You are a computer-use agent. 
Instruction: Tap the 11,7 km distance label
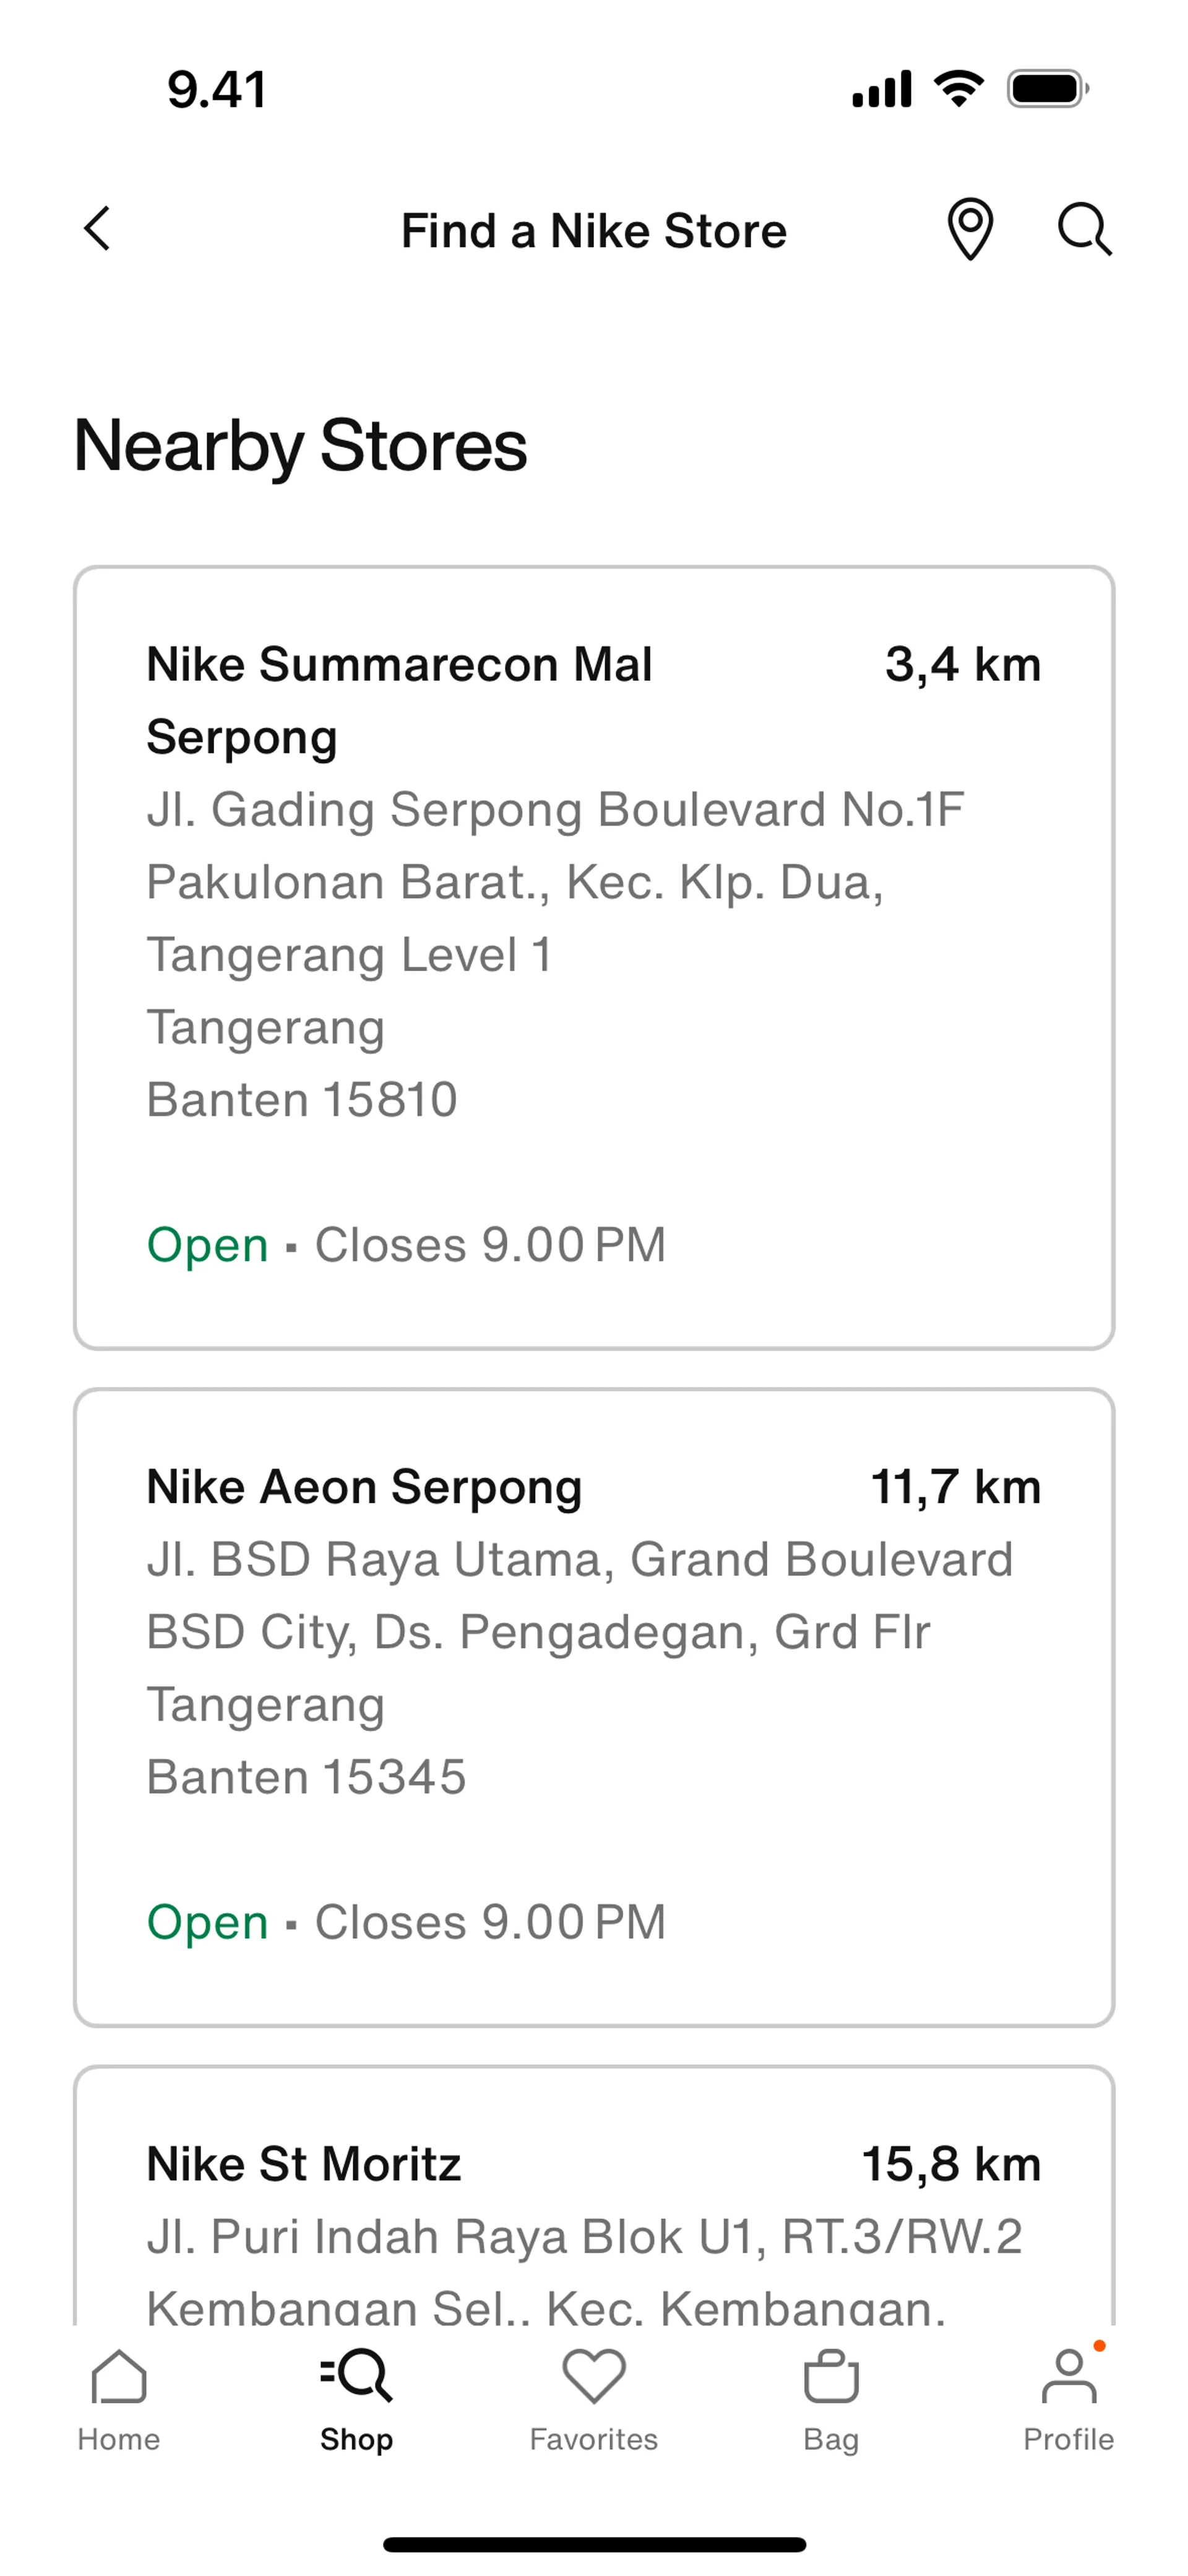point(955,1487)
